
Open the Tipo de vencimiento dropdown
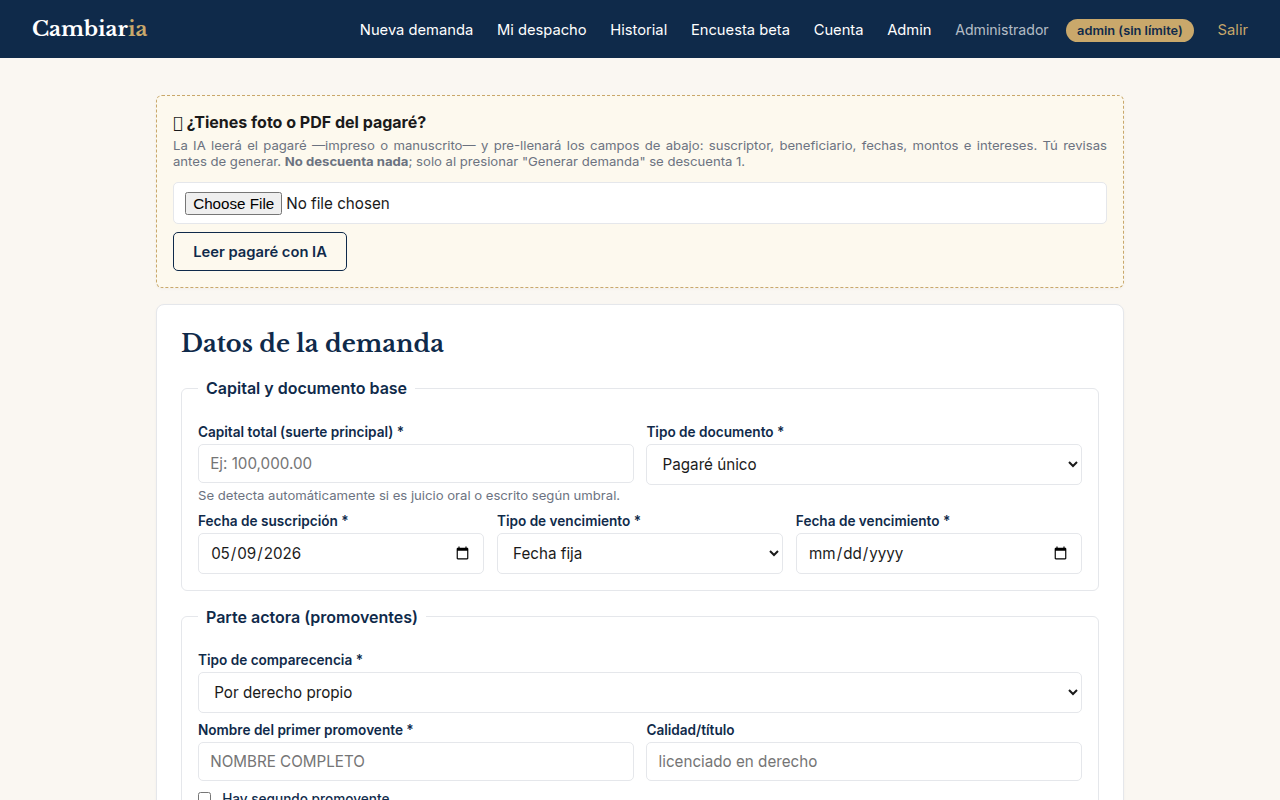pyautogui.click(x=640, y=553)
